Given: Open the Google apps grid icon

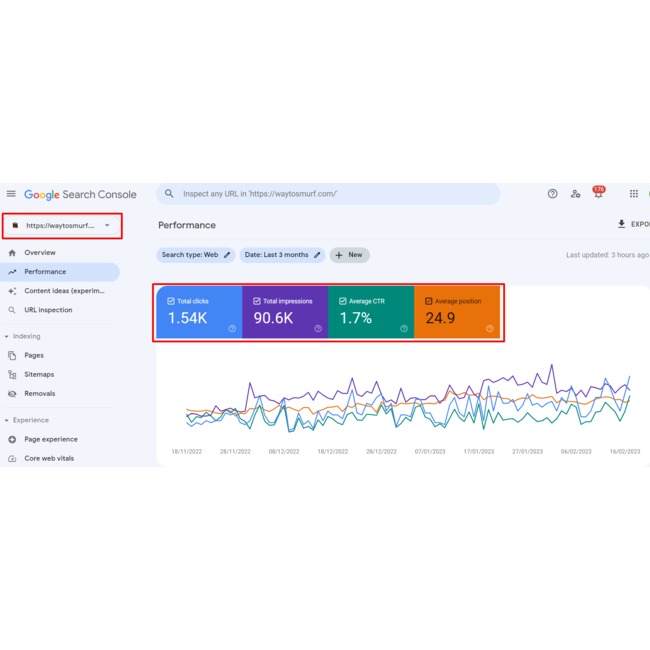Looking at the screenshot, I should click(x=633, y=194).
